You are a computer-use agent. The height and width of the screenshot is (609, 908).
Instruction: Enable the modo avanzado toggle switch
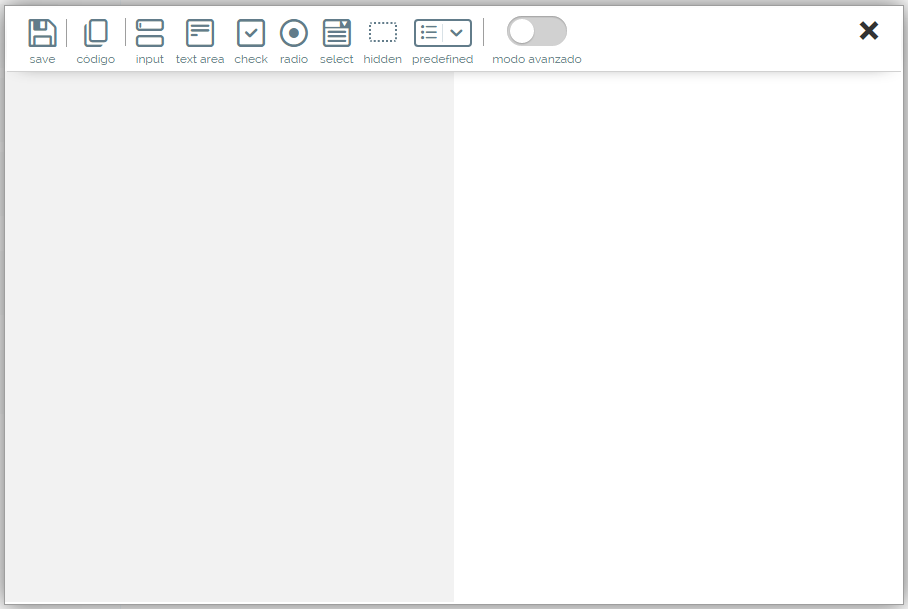click(x=537, y=32)
